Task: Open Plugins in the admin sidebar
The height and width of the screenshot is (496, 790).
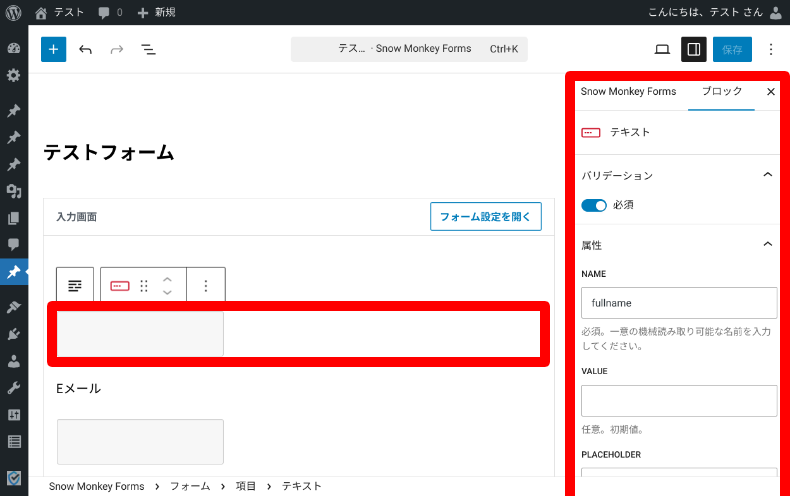Action: [14, 334]
